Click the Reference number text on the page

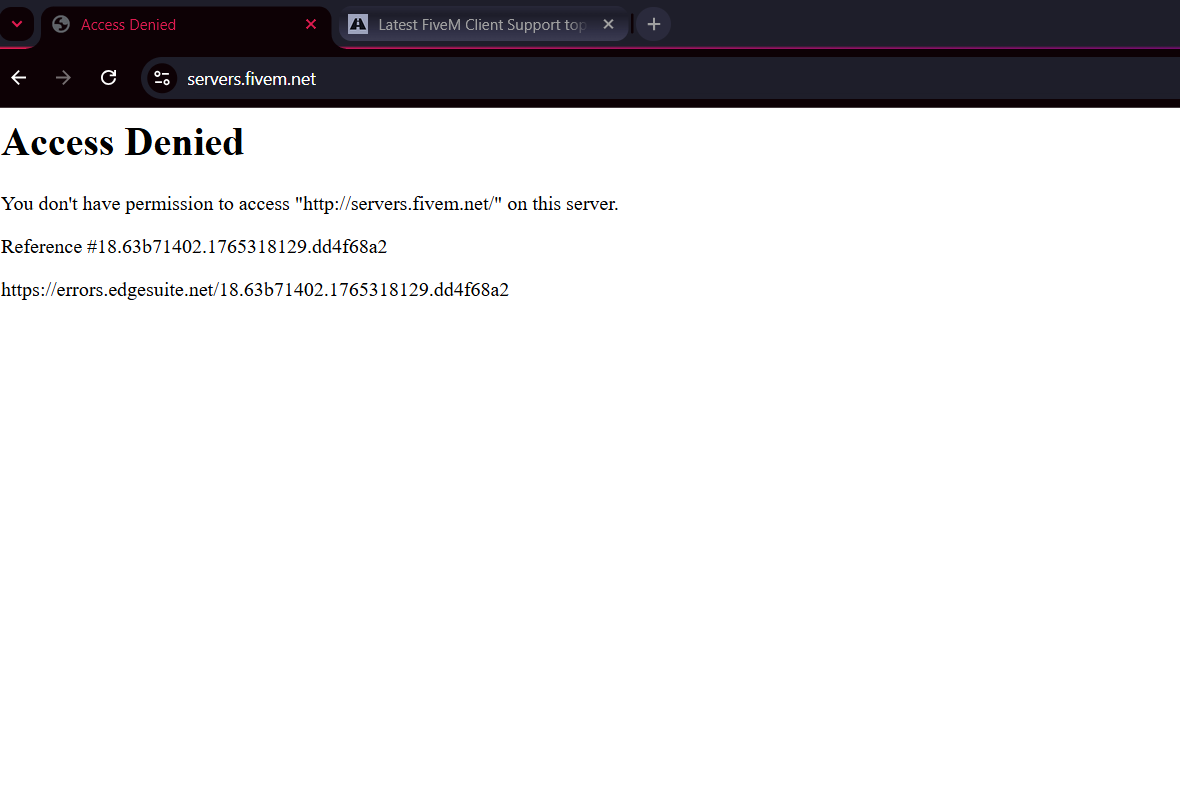(194, 246)
